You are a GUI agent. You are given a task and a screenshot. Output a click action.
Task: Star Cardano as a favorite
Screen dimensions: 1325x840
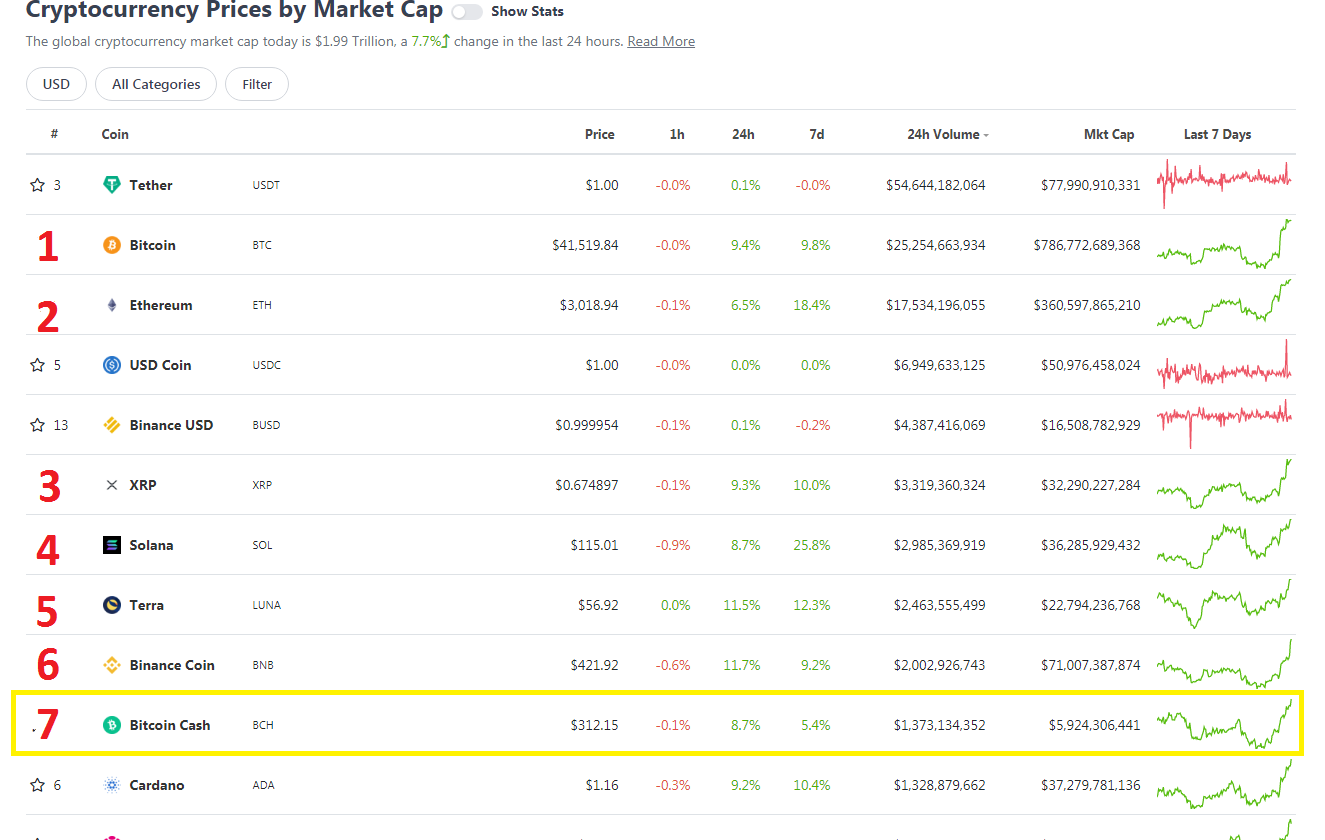[x=38, y=785]
